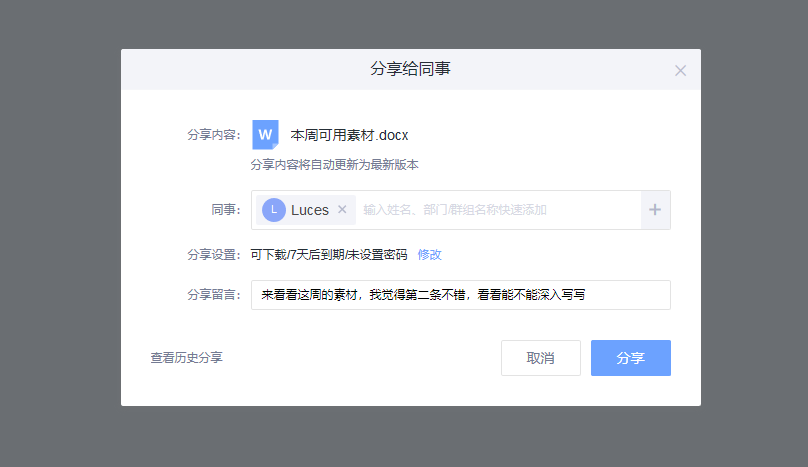Remove Luces from the colleague list
Viewport: 808px width, 467px height.
point(342,210)
